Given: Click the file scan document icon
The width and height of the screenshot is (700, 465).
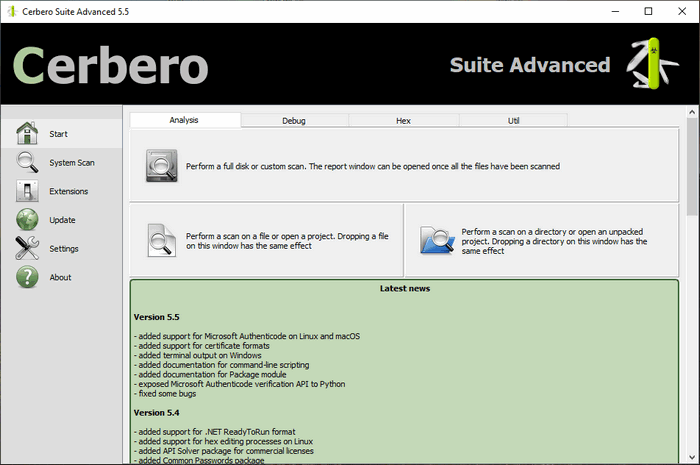Looking at the screenshot, I should [161, 241].
